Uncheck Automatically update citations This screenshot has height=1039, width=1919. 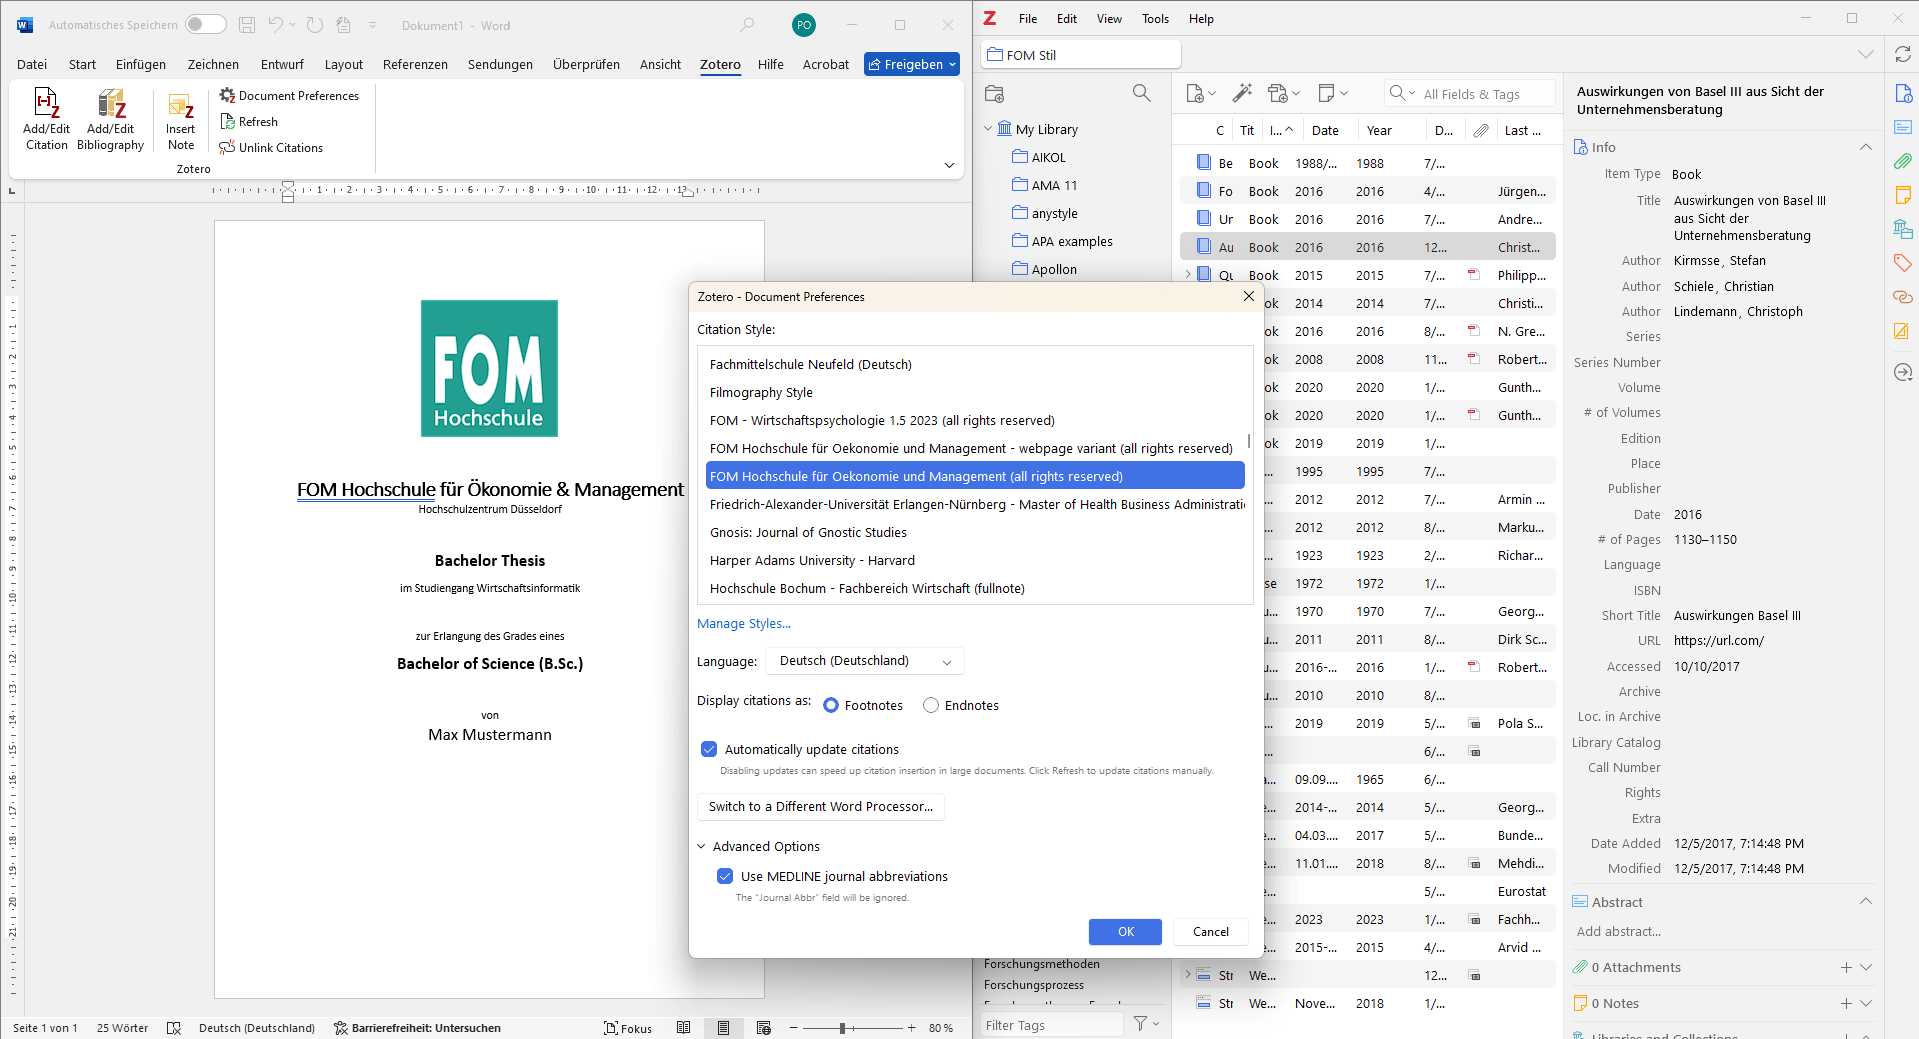(x=709, y=750)
